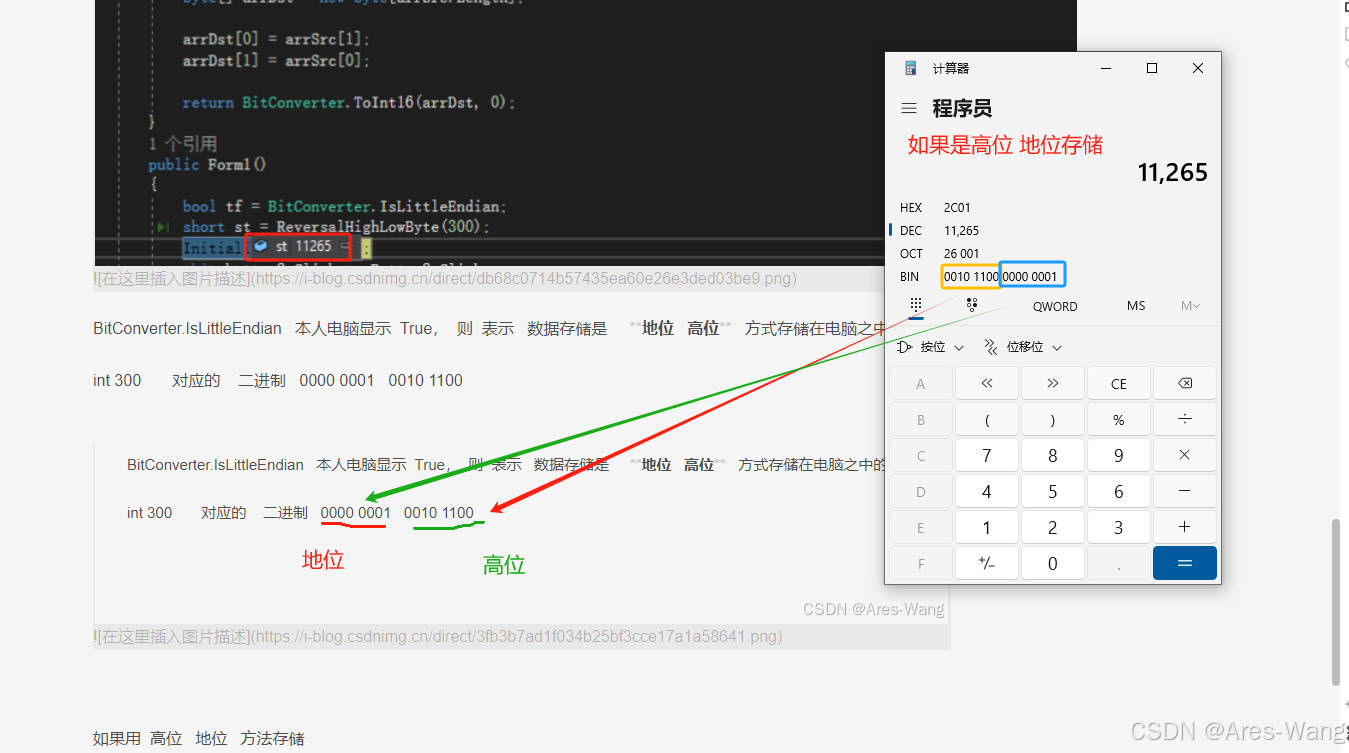Viewport: 1349px width, 753px height.
Task: Click the CE clear entry key
Action: click(x=1119, y=384)
